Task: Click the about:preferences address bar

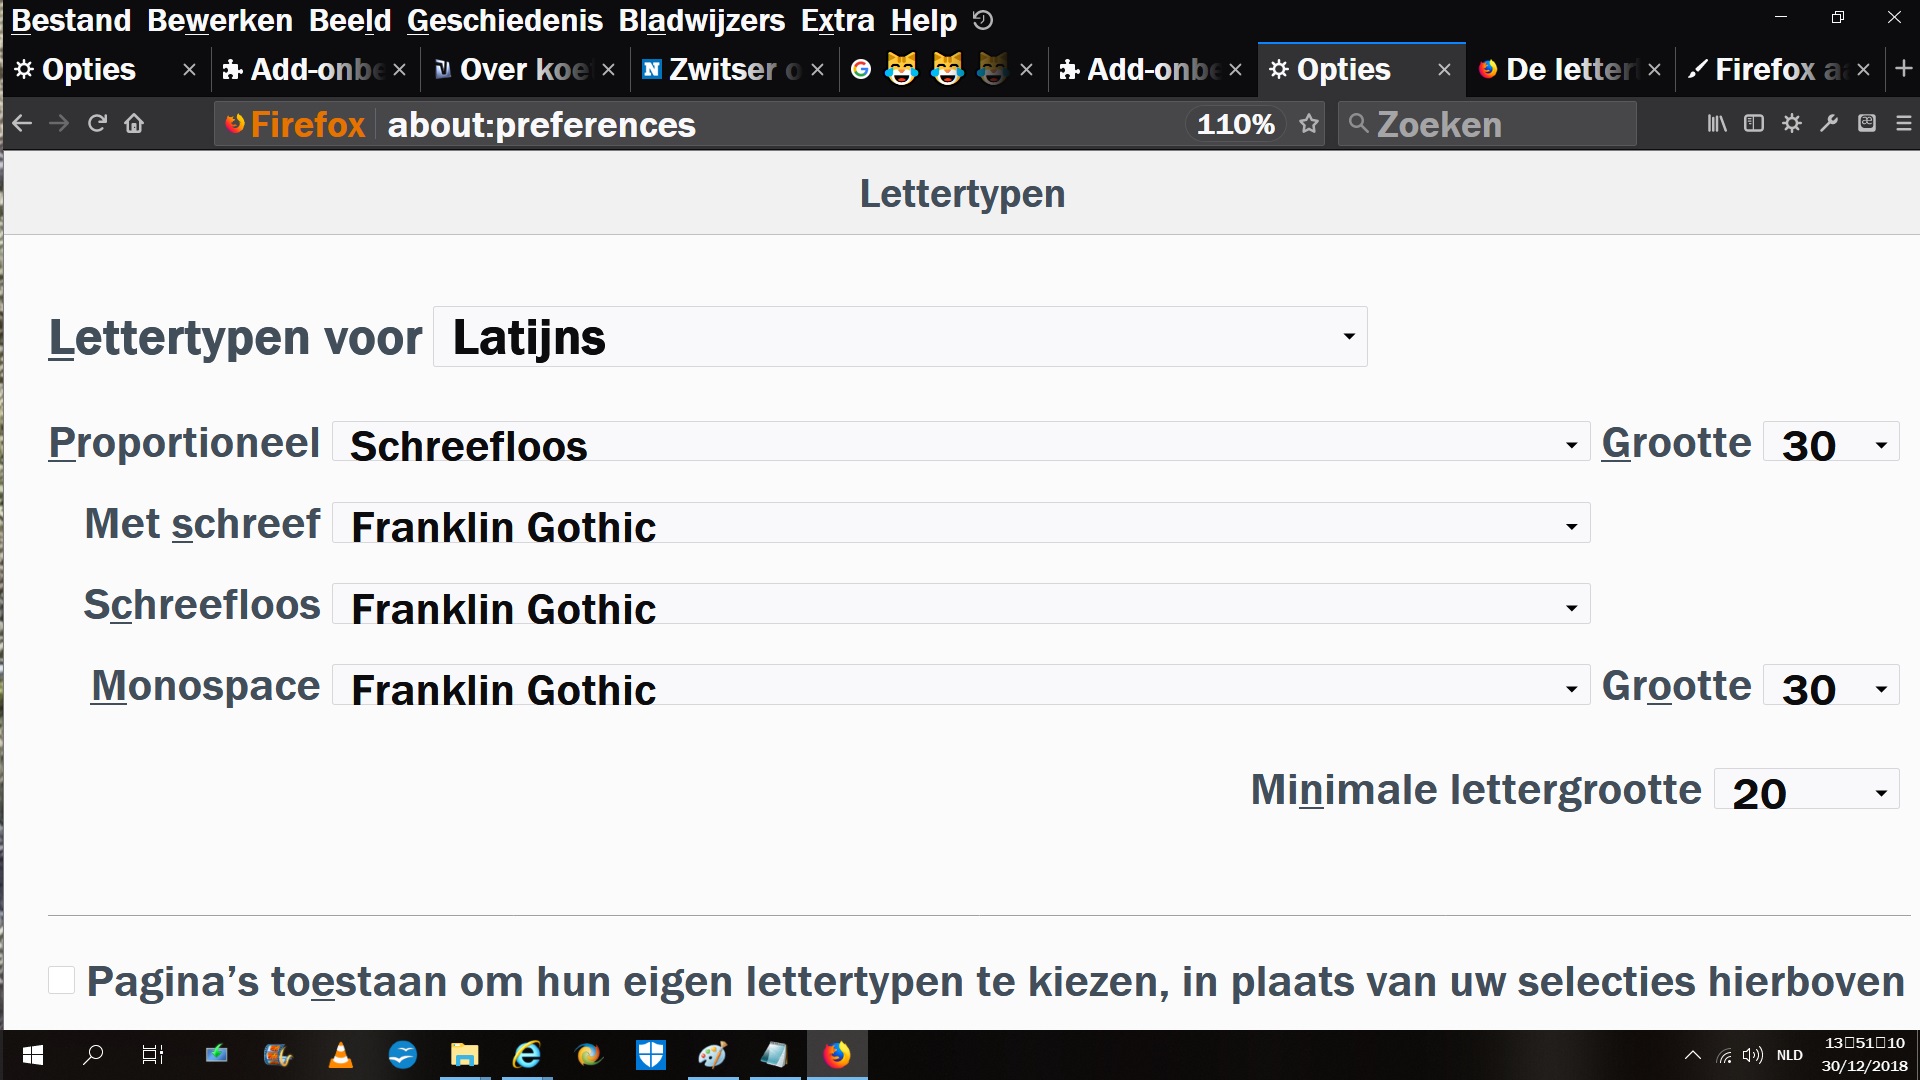Action: [x=780, y=124]
